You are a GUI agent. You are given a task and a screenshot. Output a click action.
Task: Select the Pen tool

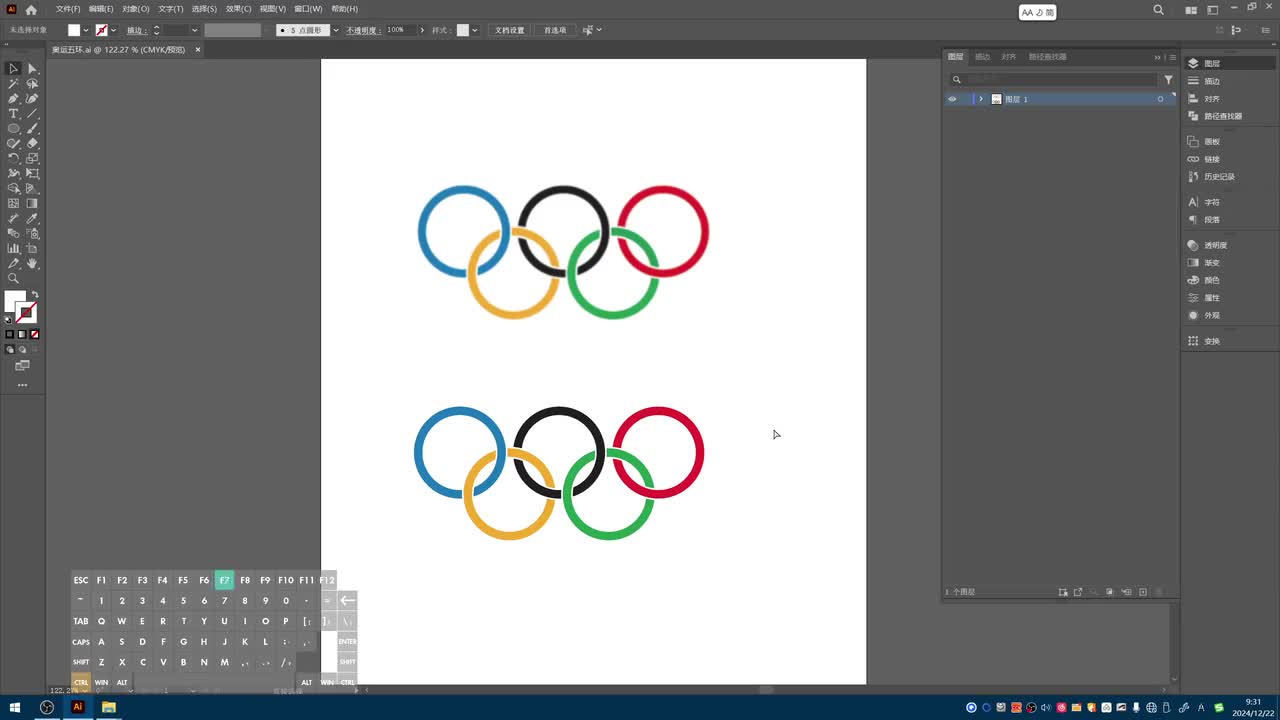point(13,99)
